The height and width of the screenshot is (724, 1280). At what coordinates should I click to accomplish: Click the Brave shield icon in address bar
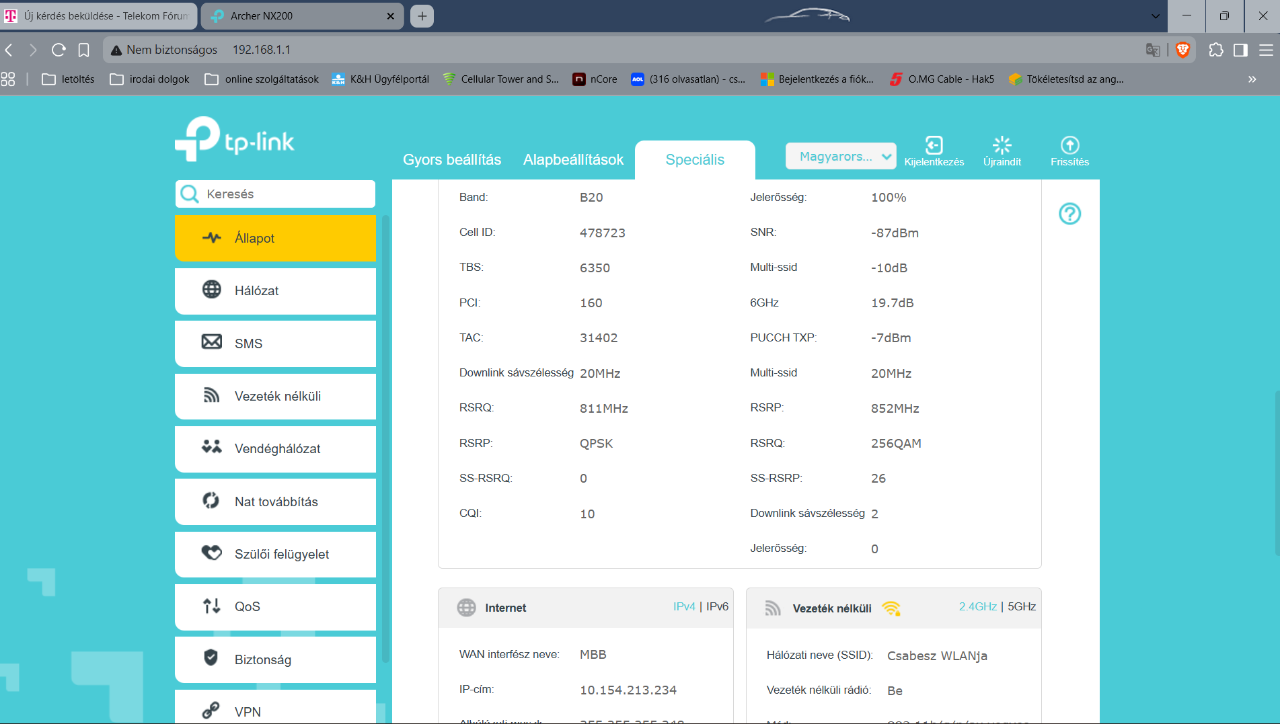pyautogui.click(x=1183, y=49)
